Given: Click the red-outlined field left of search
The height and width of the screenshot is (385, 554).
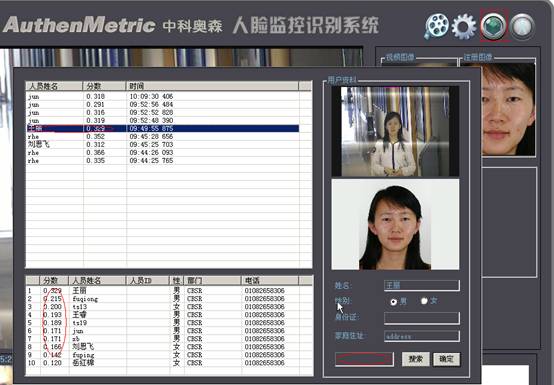Looking at the screenshot, I should [x=364, y=359].
